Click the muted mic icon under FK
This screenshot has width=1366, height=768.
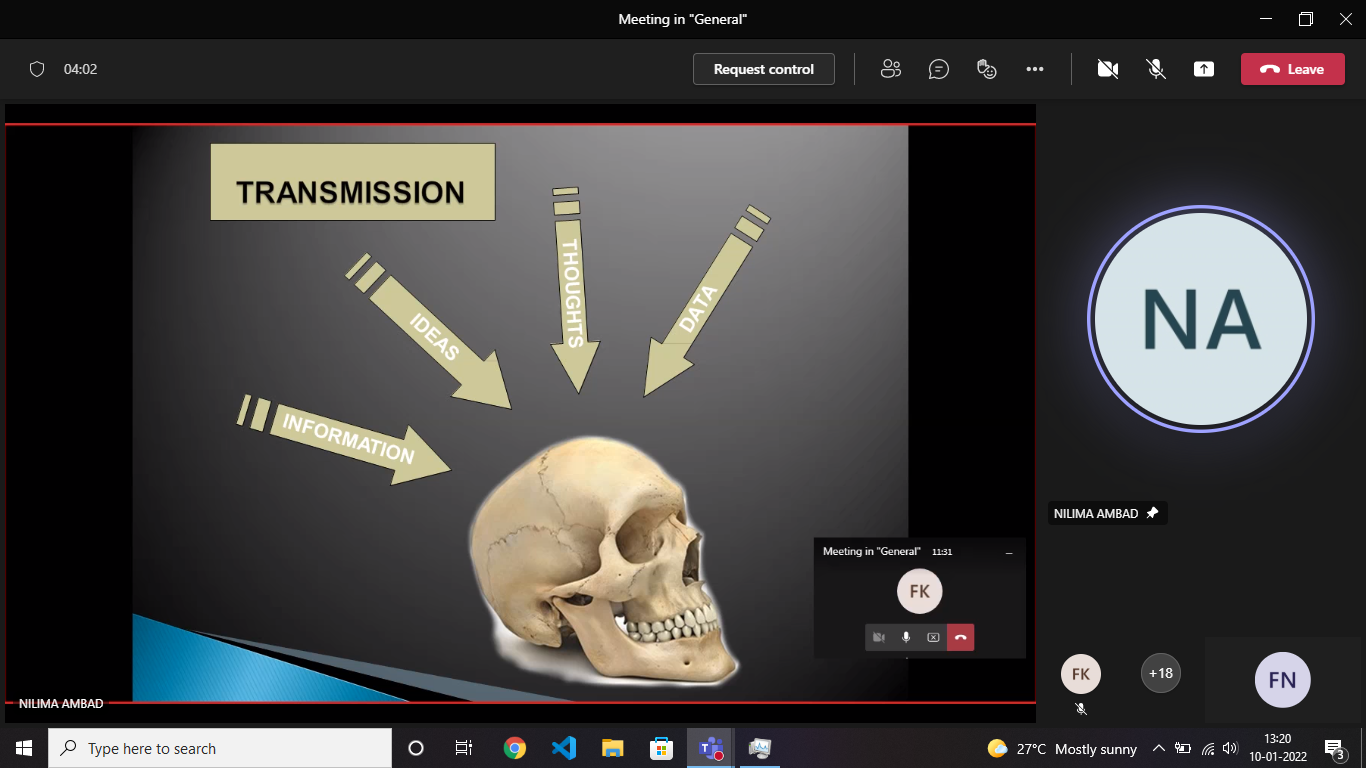(1081, 708)
